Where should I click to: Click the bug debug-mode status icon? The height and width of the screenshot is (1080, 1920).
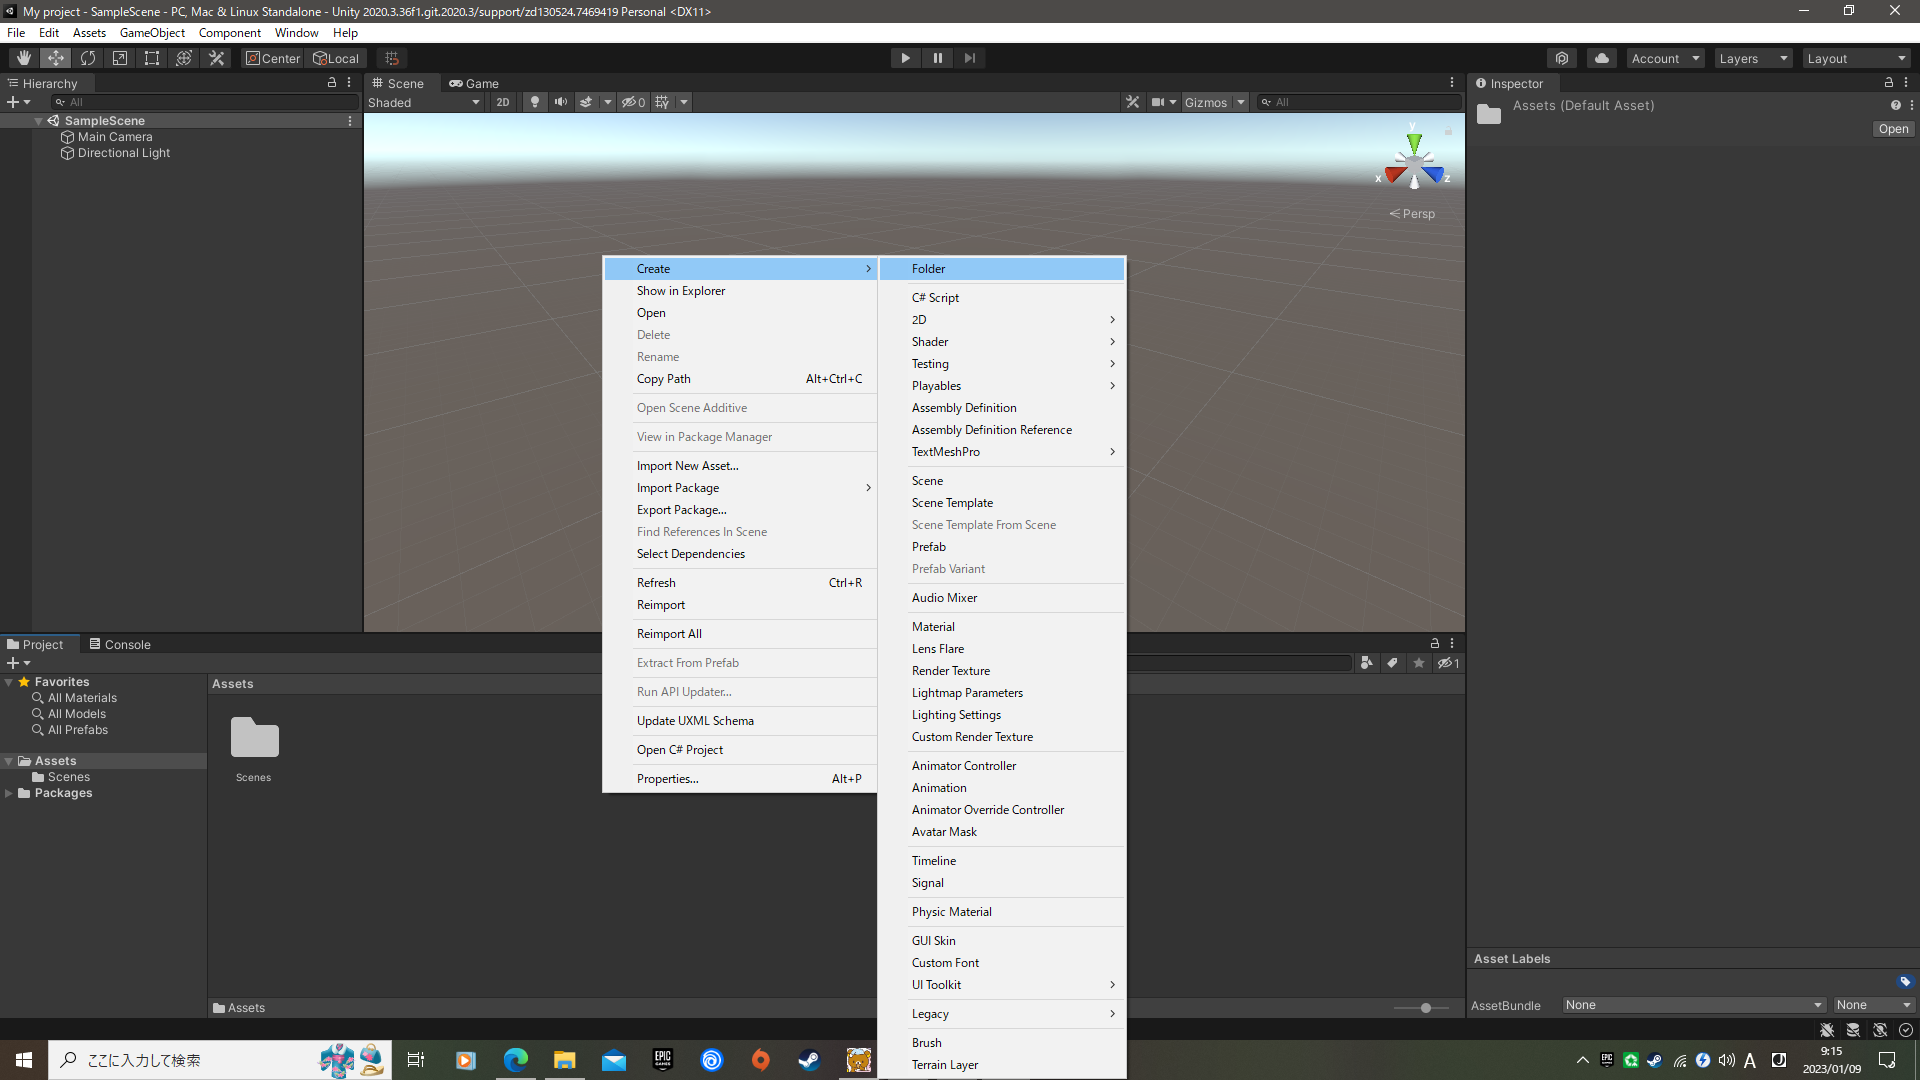click(x=1827, y=1030)
